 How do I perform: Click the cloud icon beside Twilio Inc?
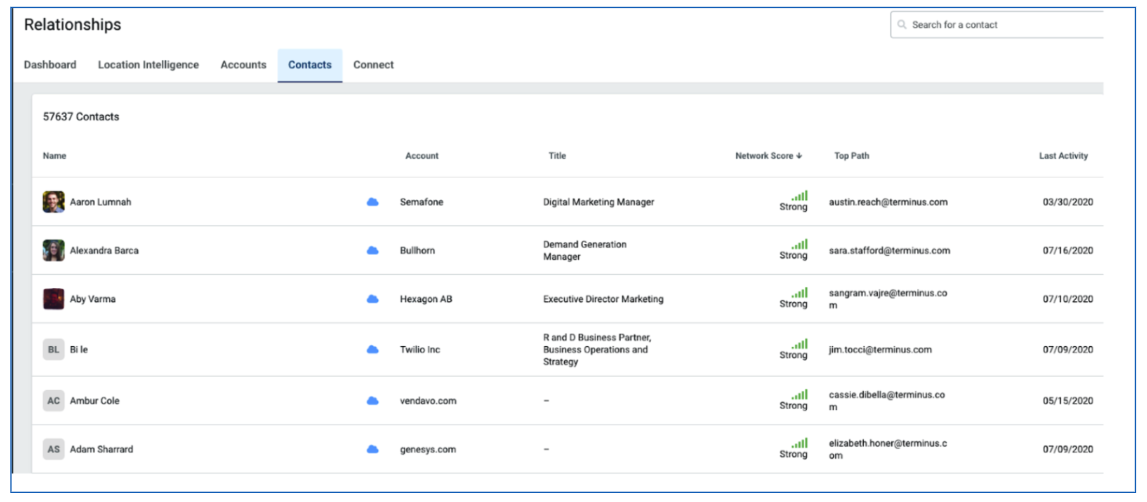(x=372, y=350)
